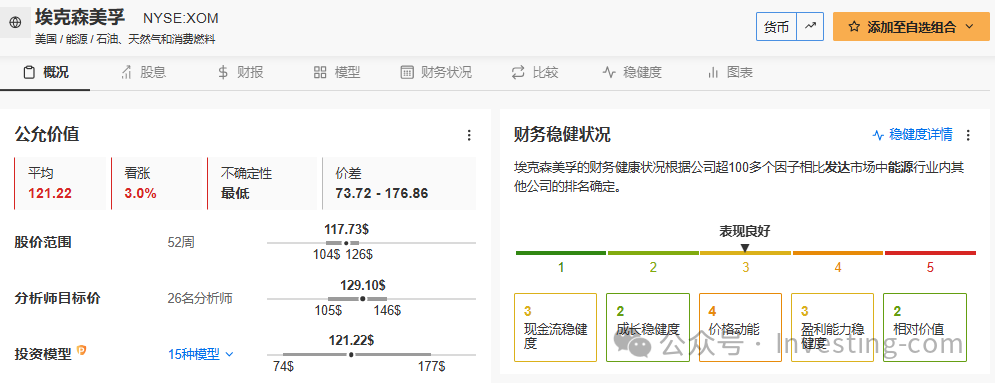Click the orange rating segment 4
This screenshot has height=383, width=995.
tap(838, 253)
